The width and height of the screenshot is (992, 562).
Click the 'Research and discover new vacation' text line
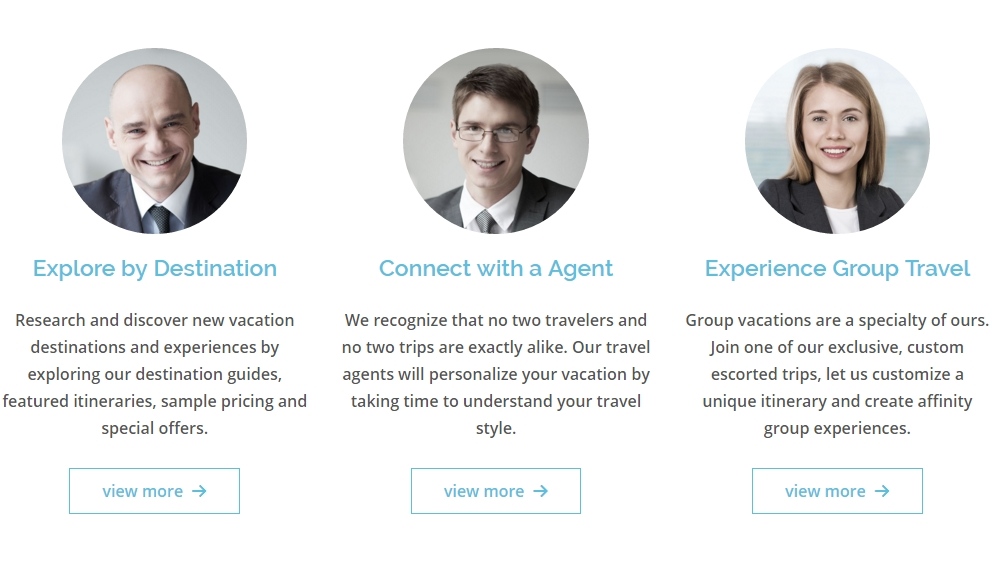pyautogui.click(x=154, y=320)
